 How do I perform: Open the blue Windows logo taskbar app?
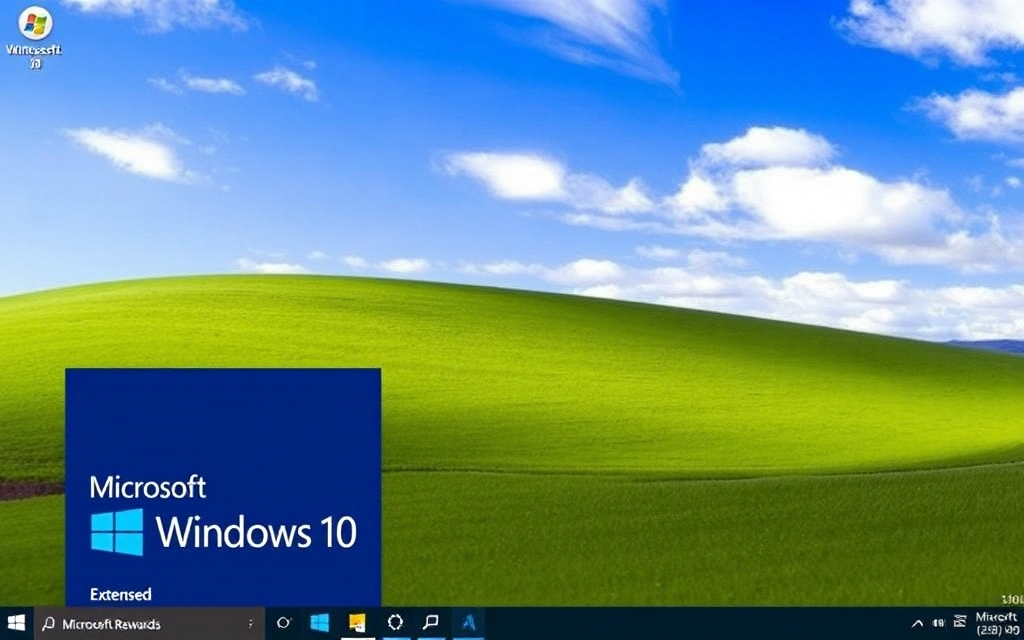pyautogui.click(x=320, y=623)
